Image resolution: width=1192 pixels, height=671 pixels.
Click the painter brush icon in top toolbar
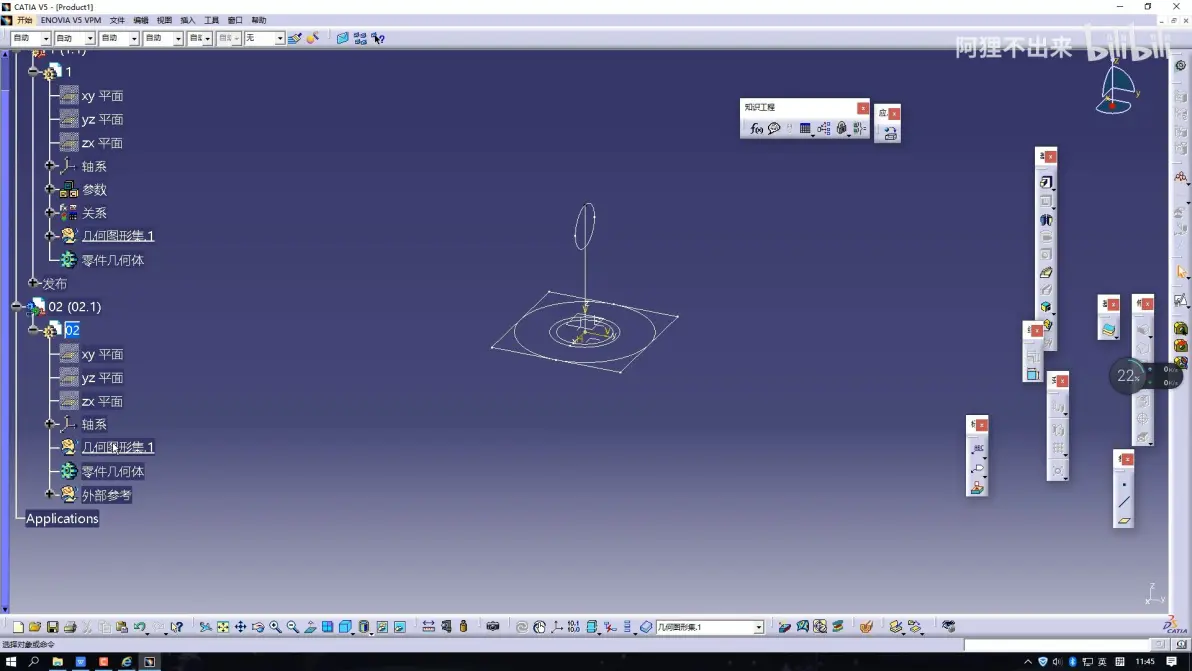click(295, 38)
